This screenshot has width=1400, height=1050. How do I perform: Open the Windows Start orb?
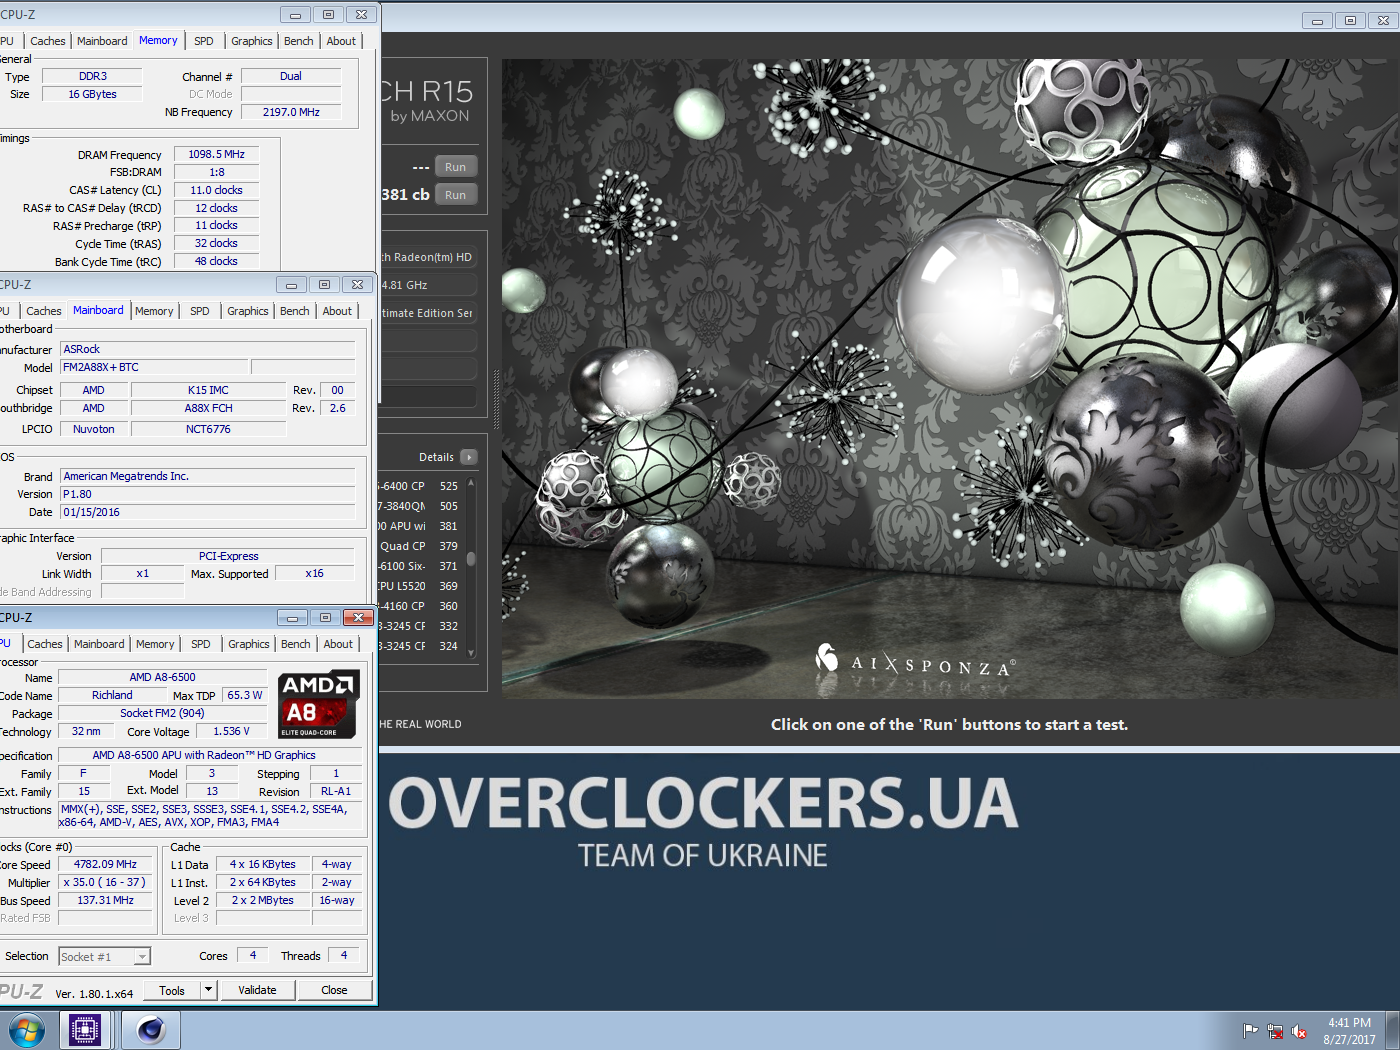point(26,1030)
